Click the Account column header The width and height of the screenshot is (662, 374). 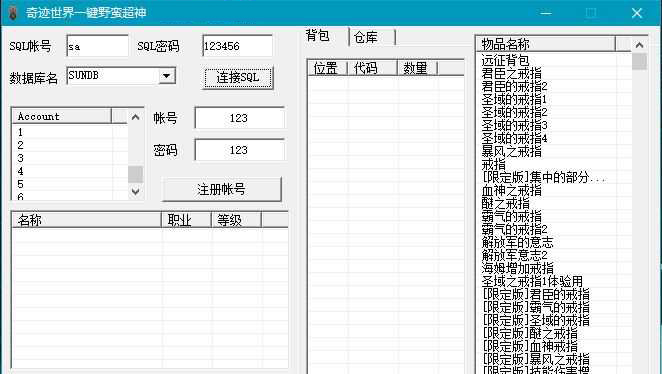[x=62, y=116]
